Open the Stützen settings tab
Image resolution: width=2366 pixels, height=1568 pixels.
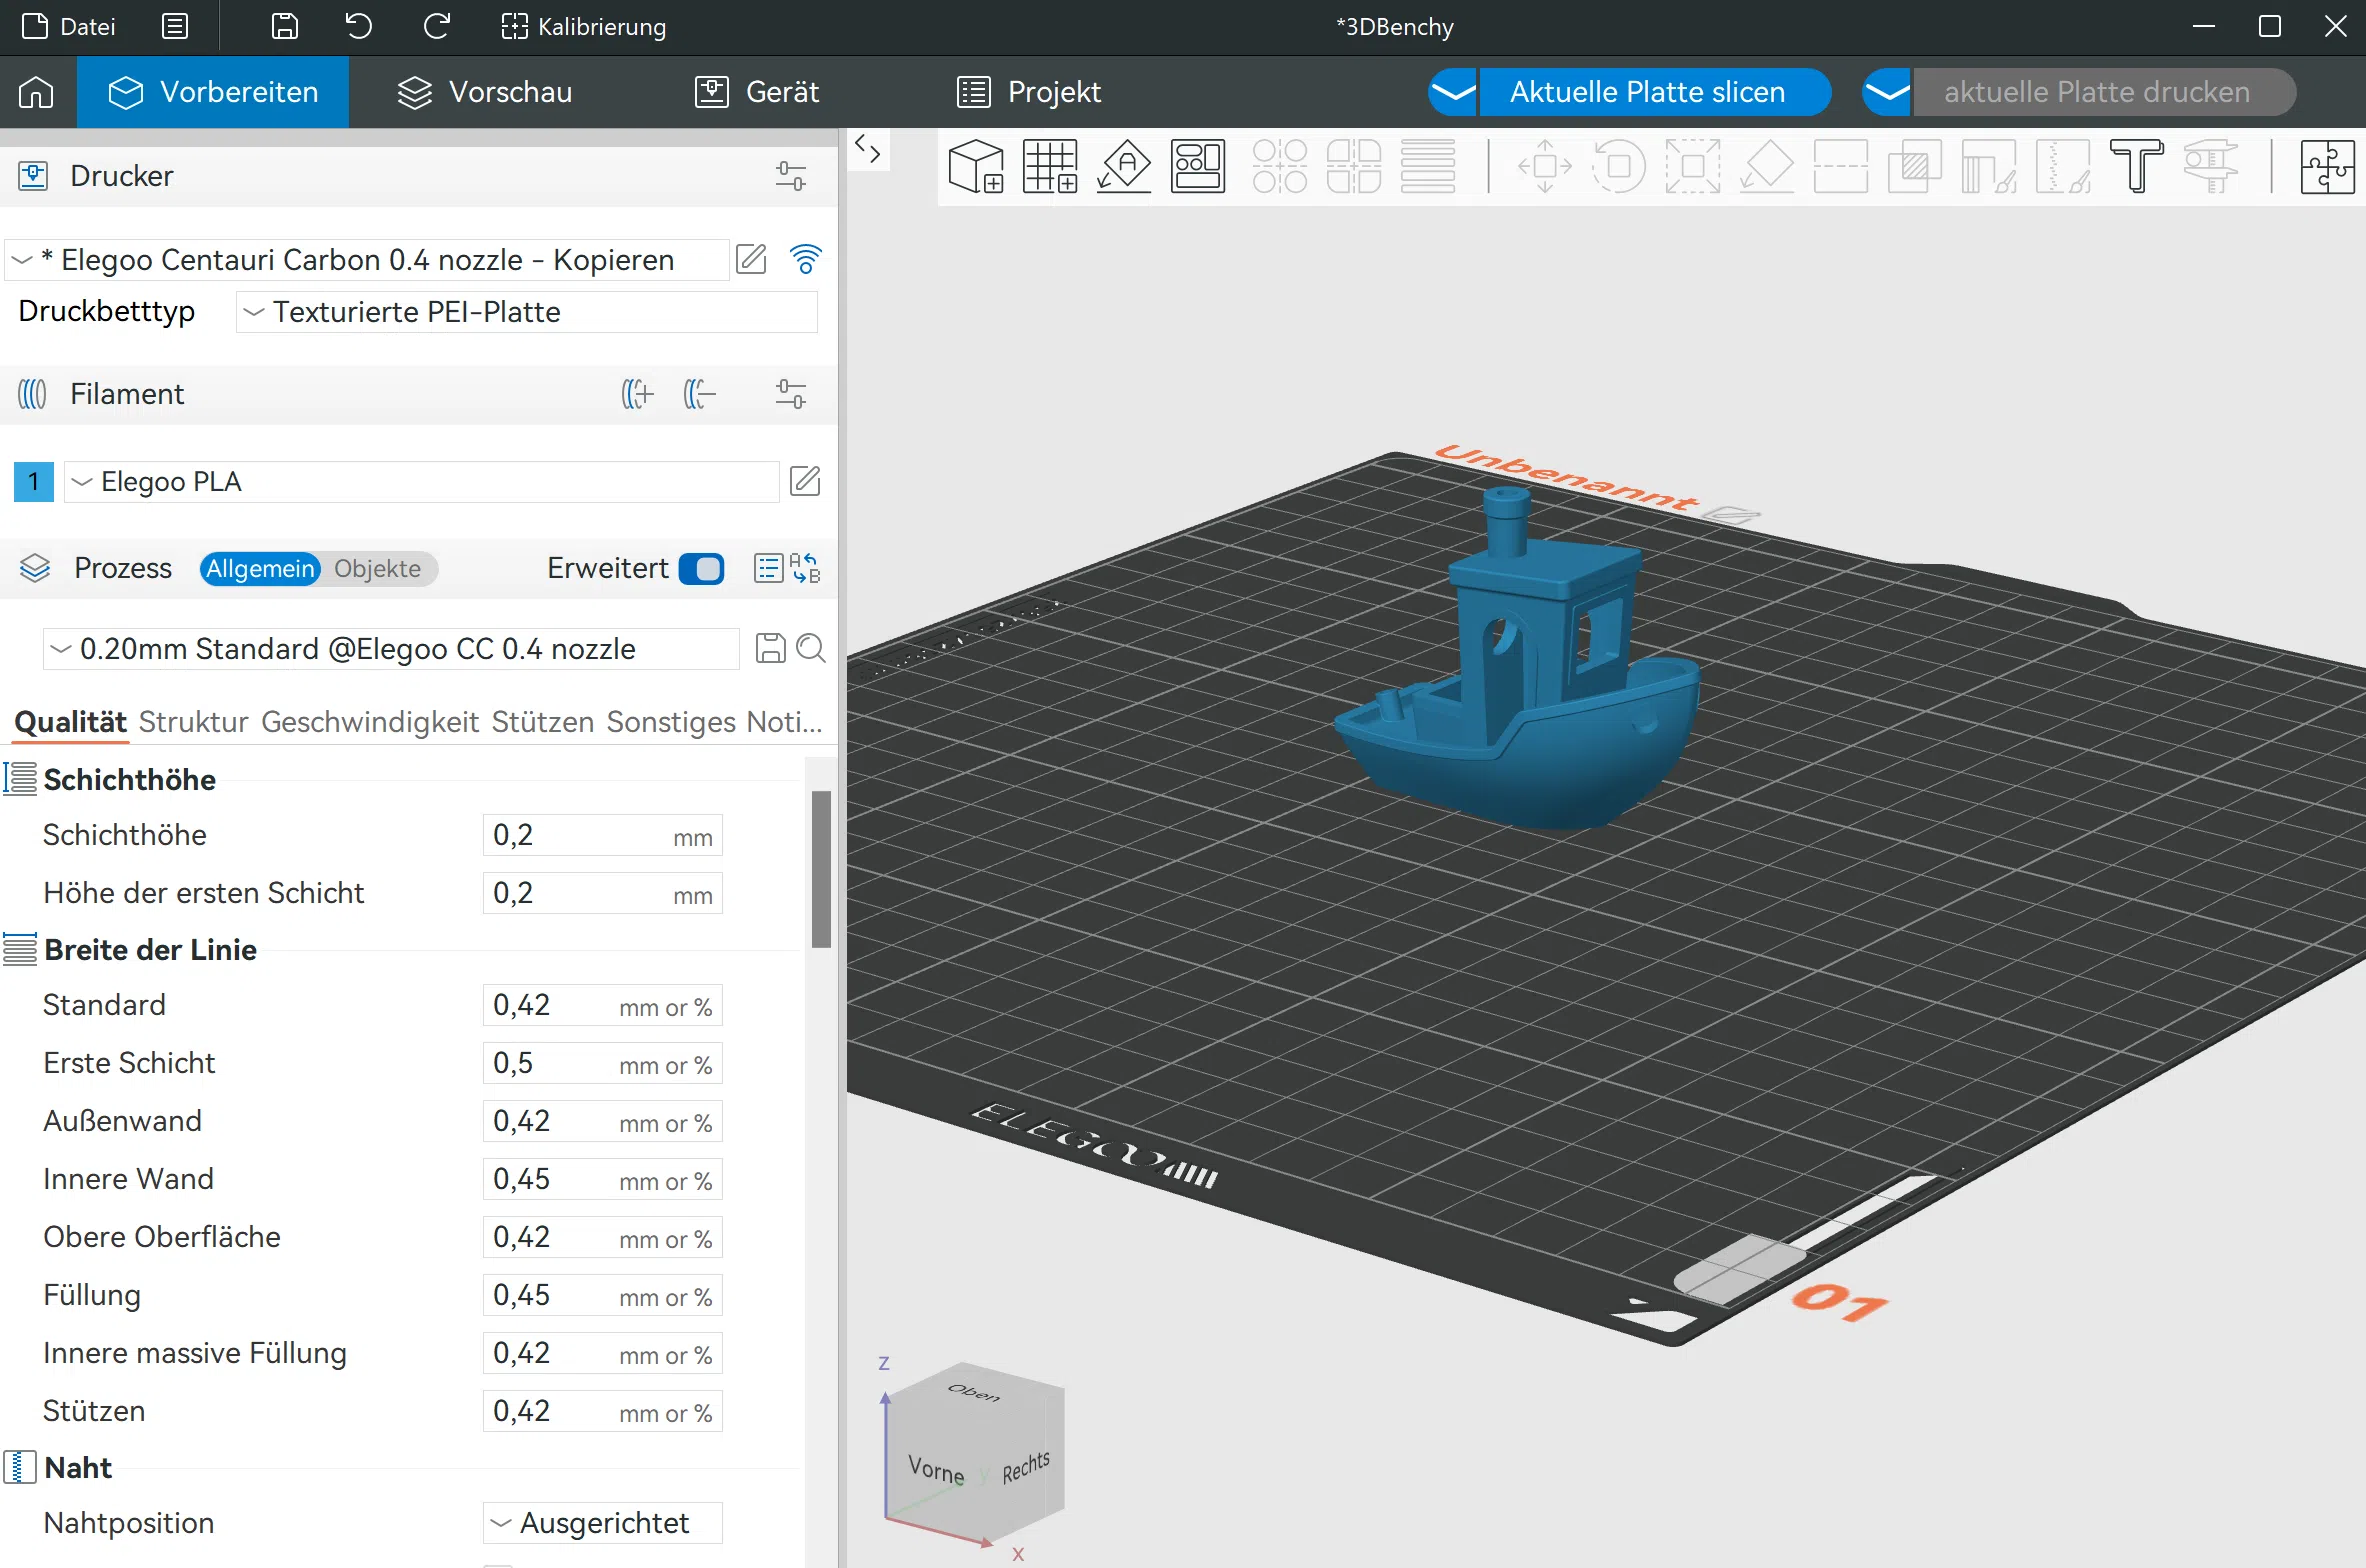click(543, 721)
